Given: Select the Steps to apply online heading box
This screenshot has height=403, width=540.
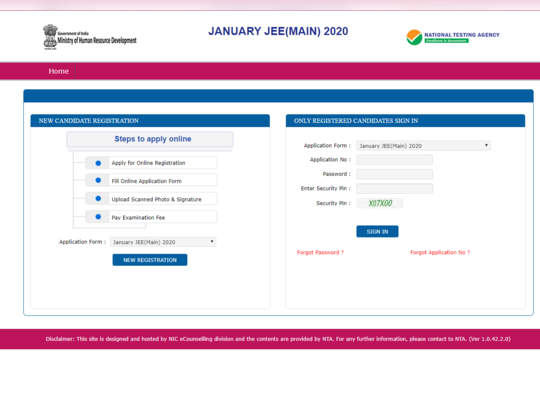Looking at the screenshot, I should (150, 139).
